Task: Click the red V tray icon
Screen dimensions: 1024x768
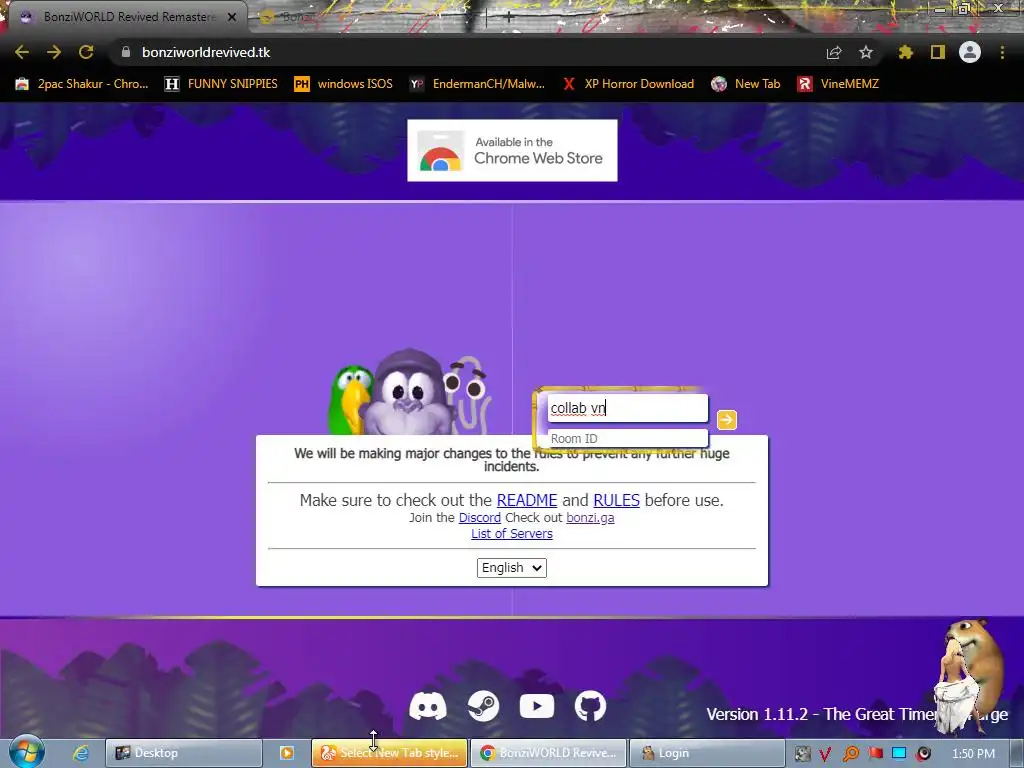Action: [825, 754]
